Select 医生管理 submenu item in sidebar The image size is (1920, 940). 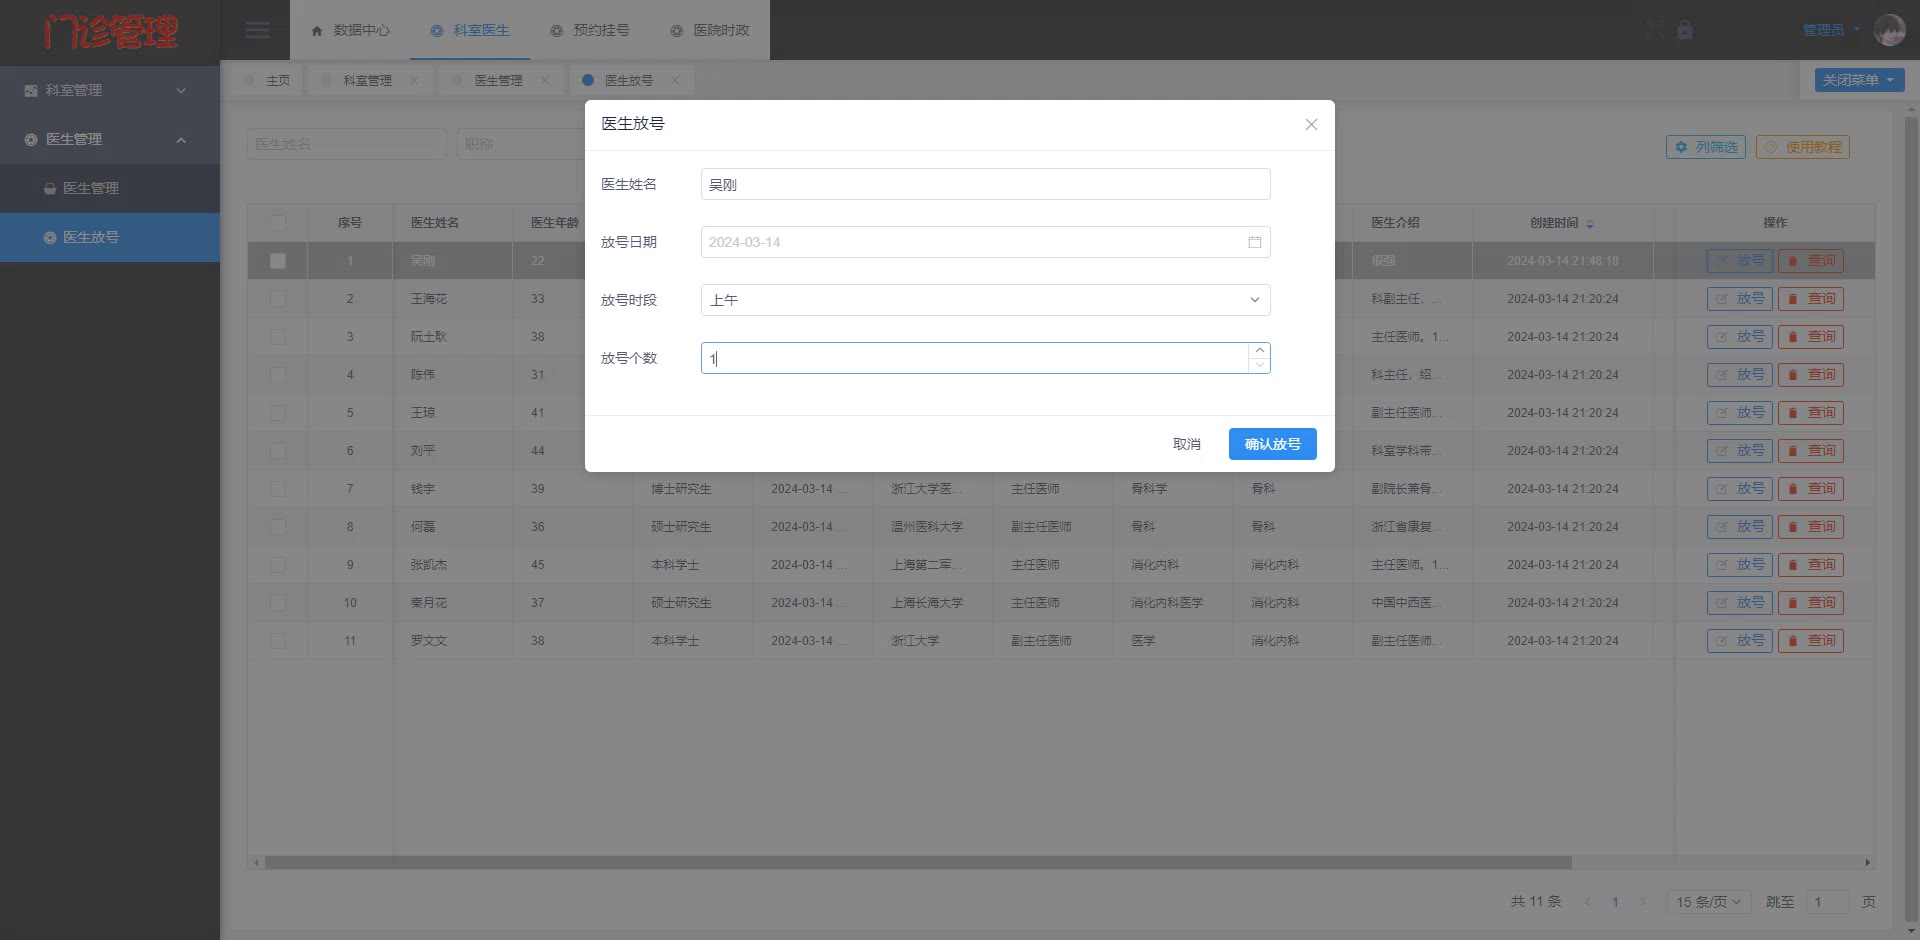[x=110, y=188]
